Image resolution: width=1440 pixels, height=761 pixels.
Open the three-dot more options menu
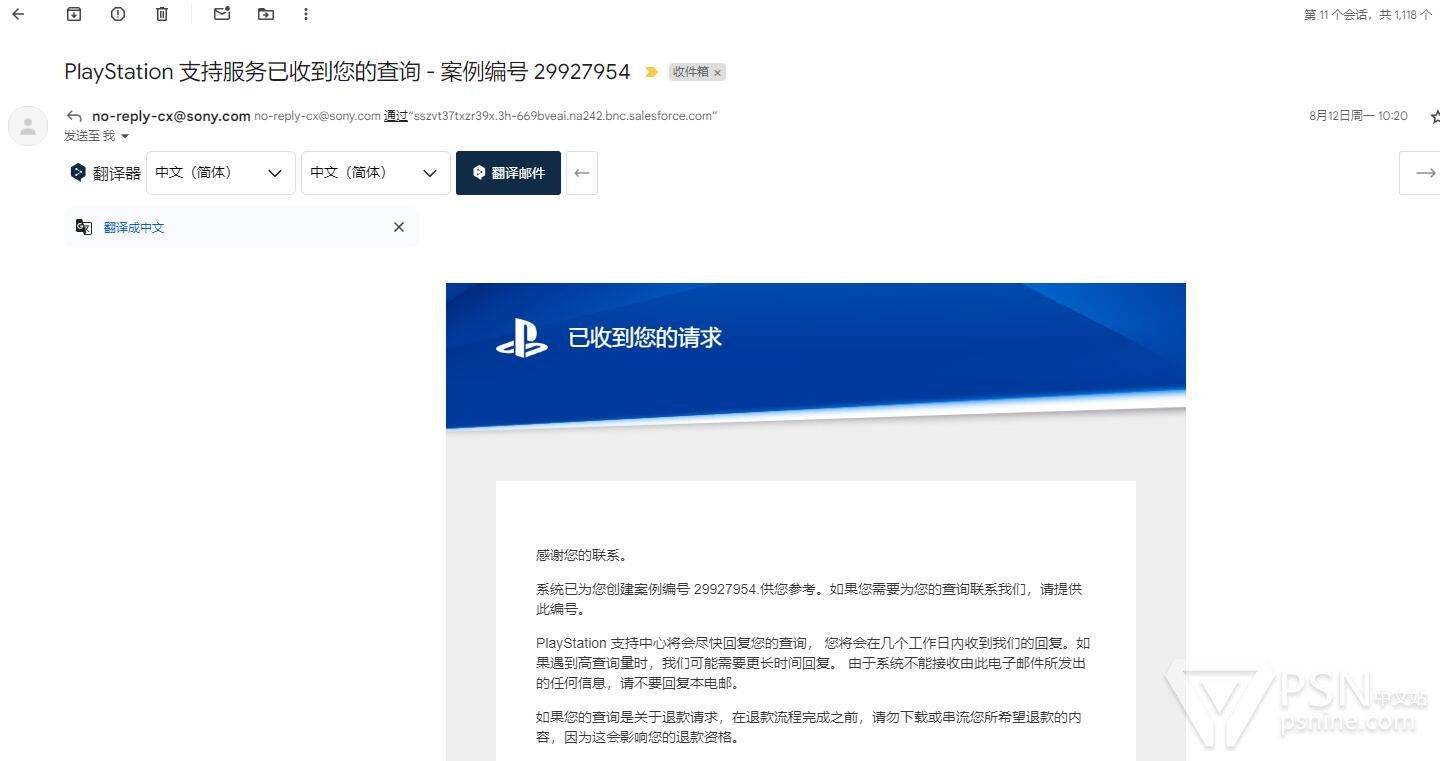point(305,14)
